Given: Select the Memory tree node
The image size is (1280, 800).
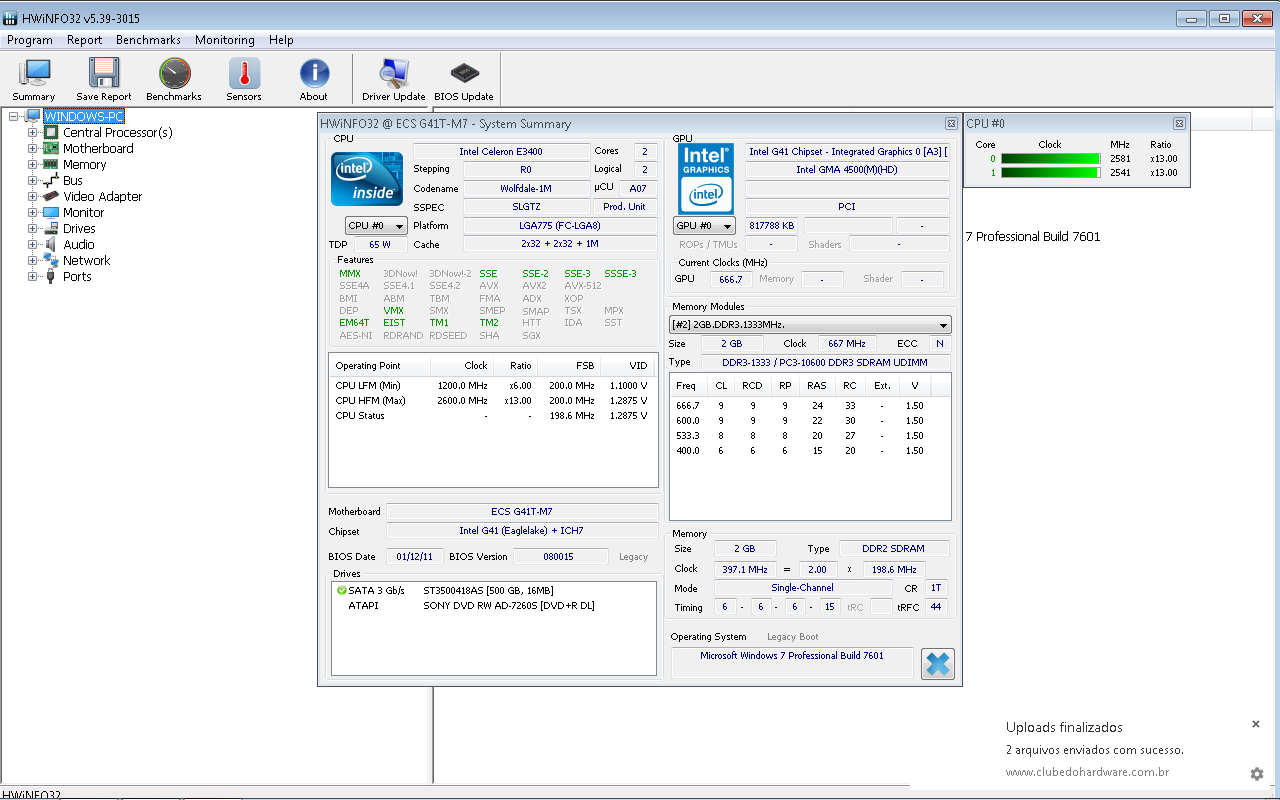Looking at the screenshot, I should pyautogui.click(x=84, y=164).
